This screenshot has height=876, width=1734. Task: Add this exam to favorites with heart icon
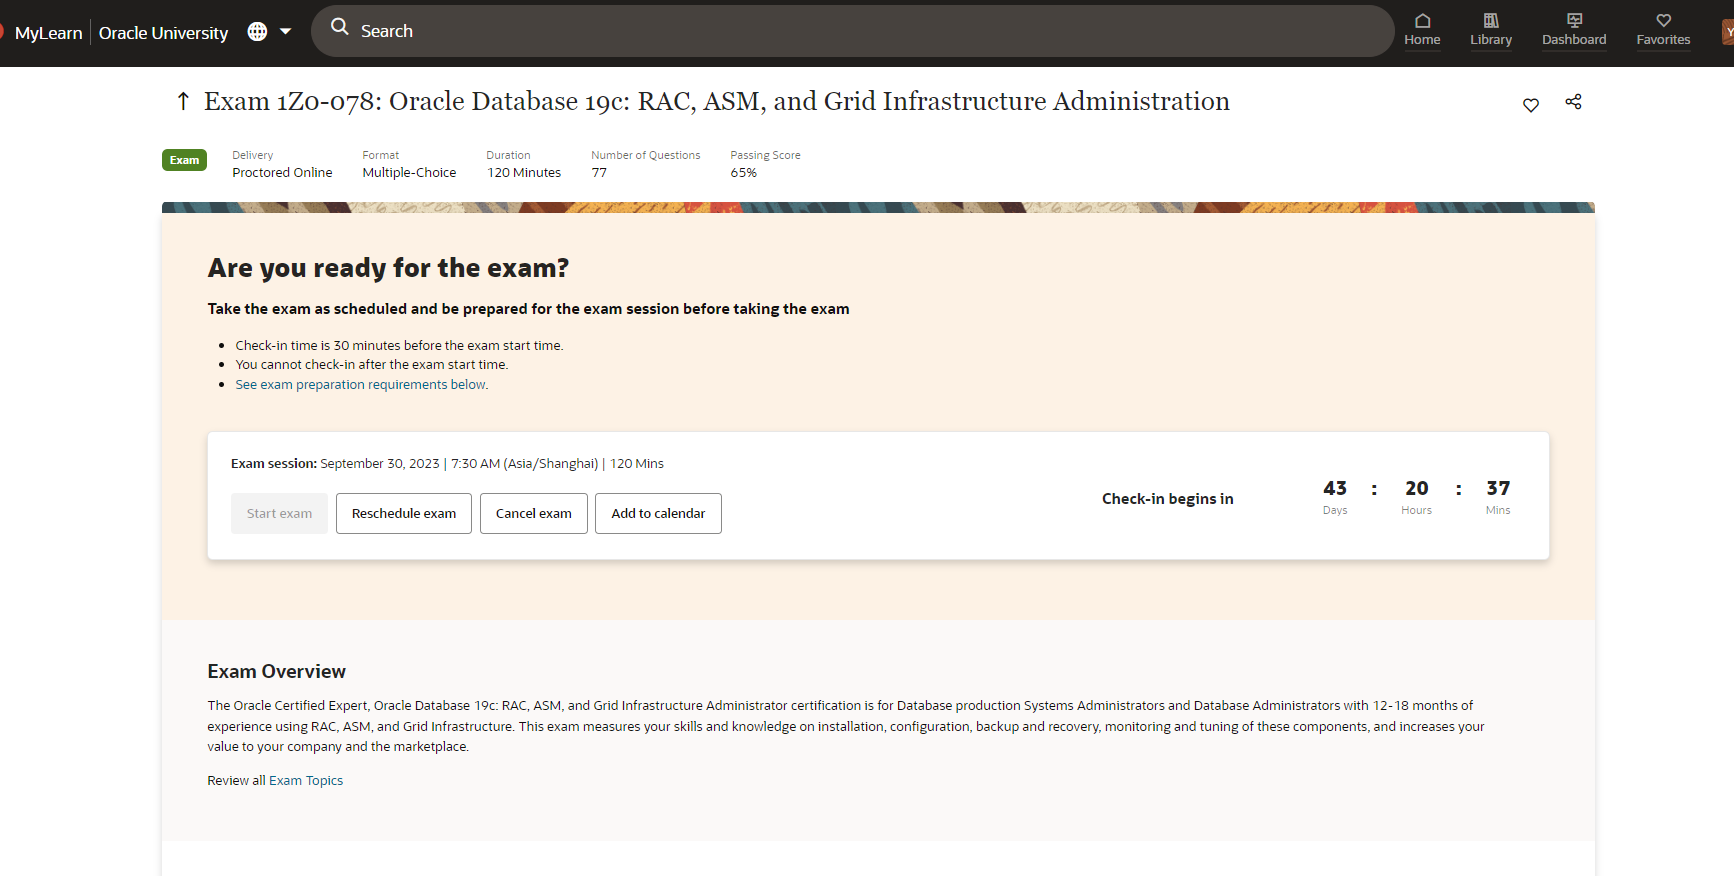click(x=1531, y=105)
